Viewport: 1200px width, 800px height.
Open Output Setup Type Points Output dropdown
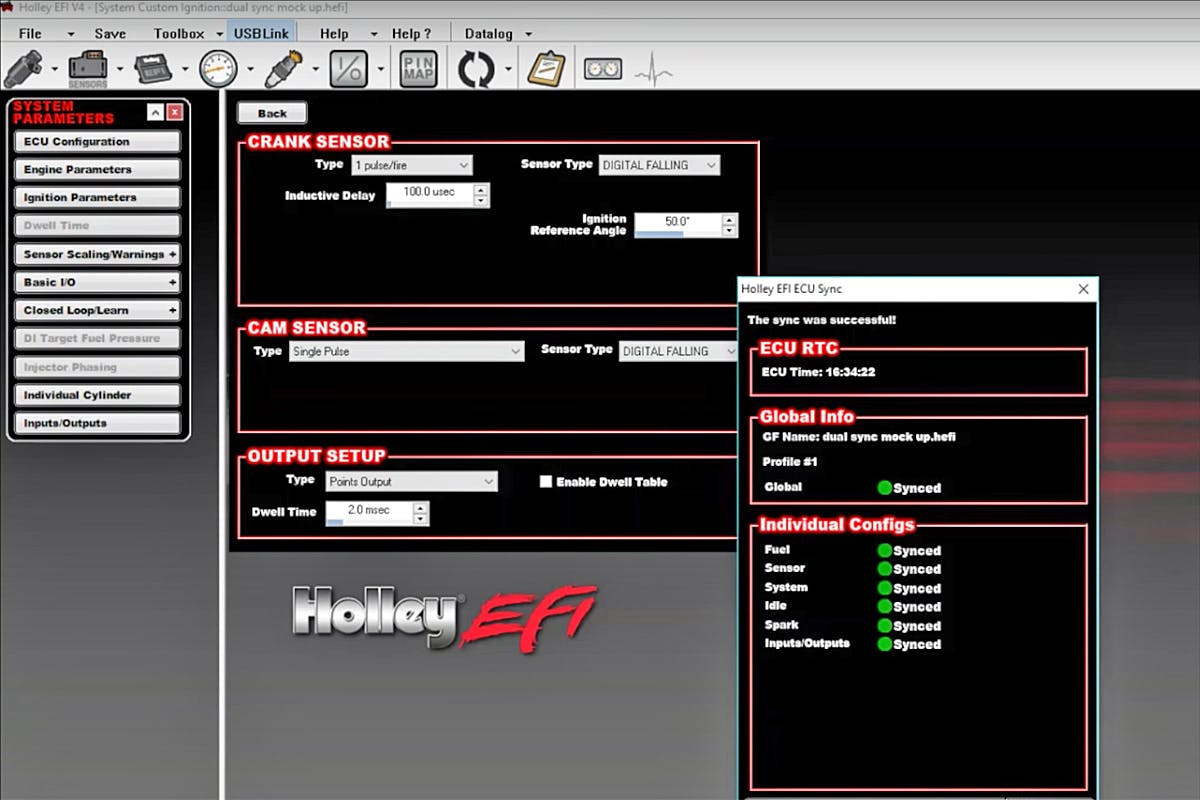pos(411,481)
